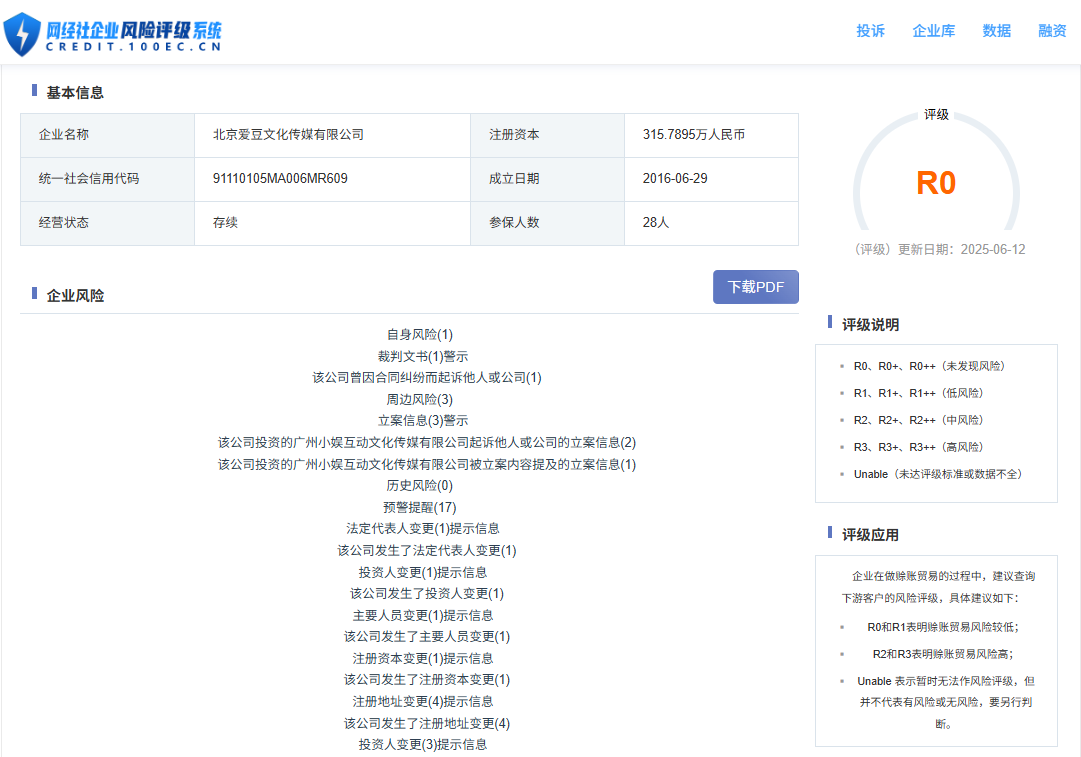Select the 裁判文书(1)警示 entry
Screen dimensions: 1081x757
click(422, 356)
